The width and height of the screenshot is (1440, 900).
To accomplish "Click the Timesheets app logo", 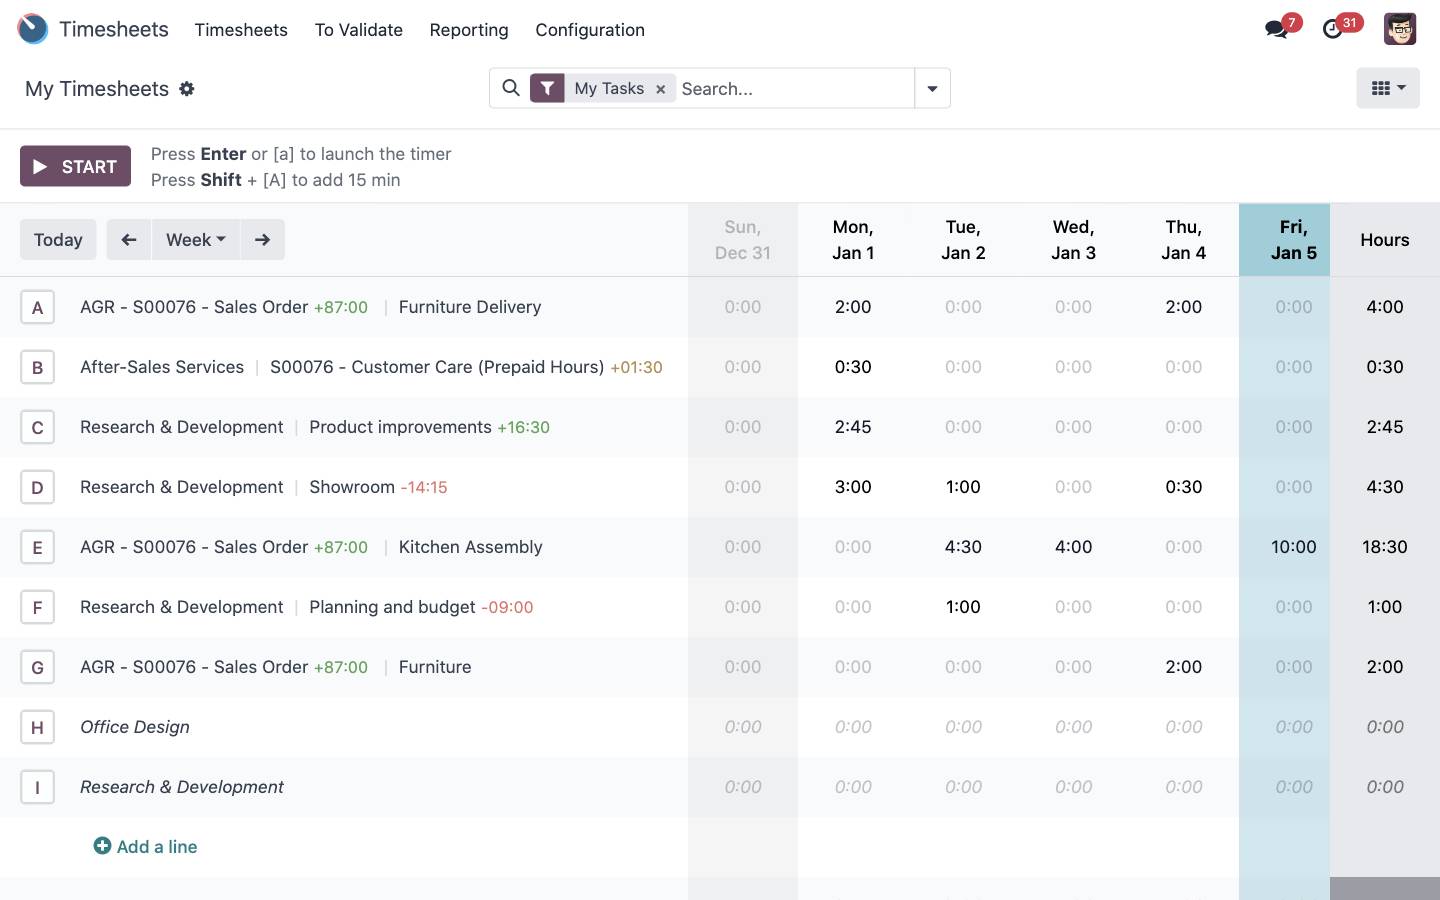I will point(32,29).
